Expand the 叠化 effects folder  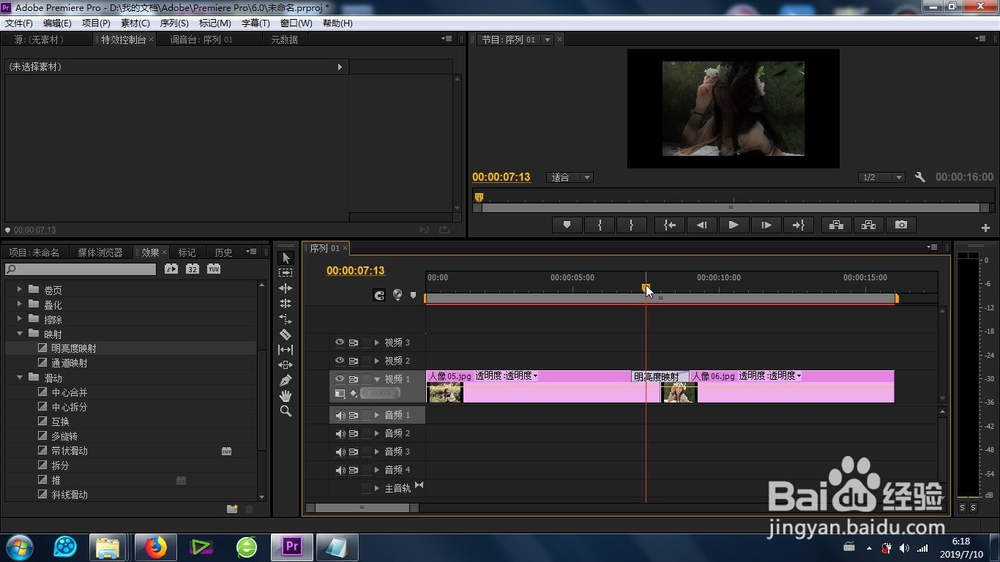tap(19, 304)
